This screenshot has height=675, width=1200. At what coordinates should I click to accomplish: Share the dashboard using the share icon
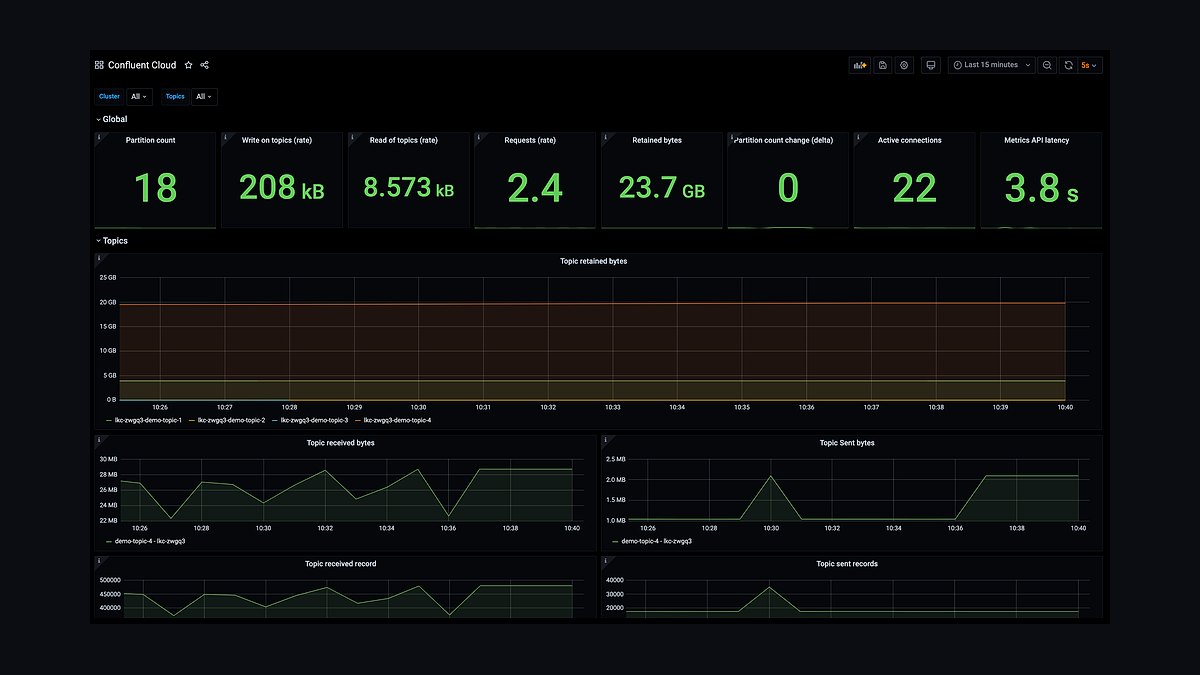coord(205,65)
